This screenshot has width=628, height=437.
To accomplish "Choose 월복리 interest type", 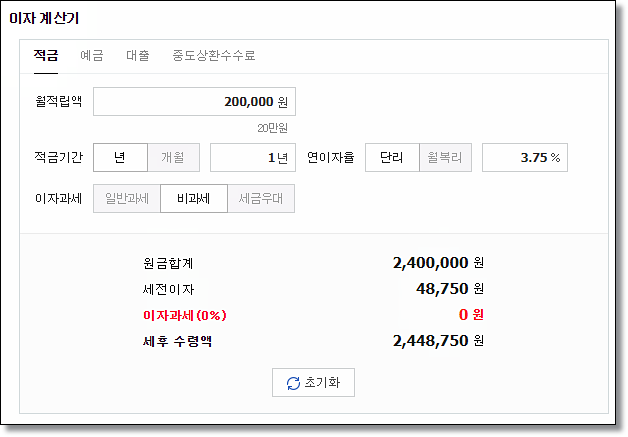I will click(x=445, y=157).
